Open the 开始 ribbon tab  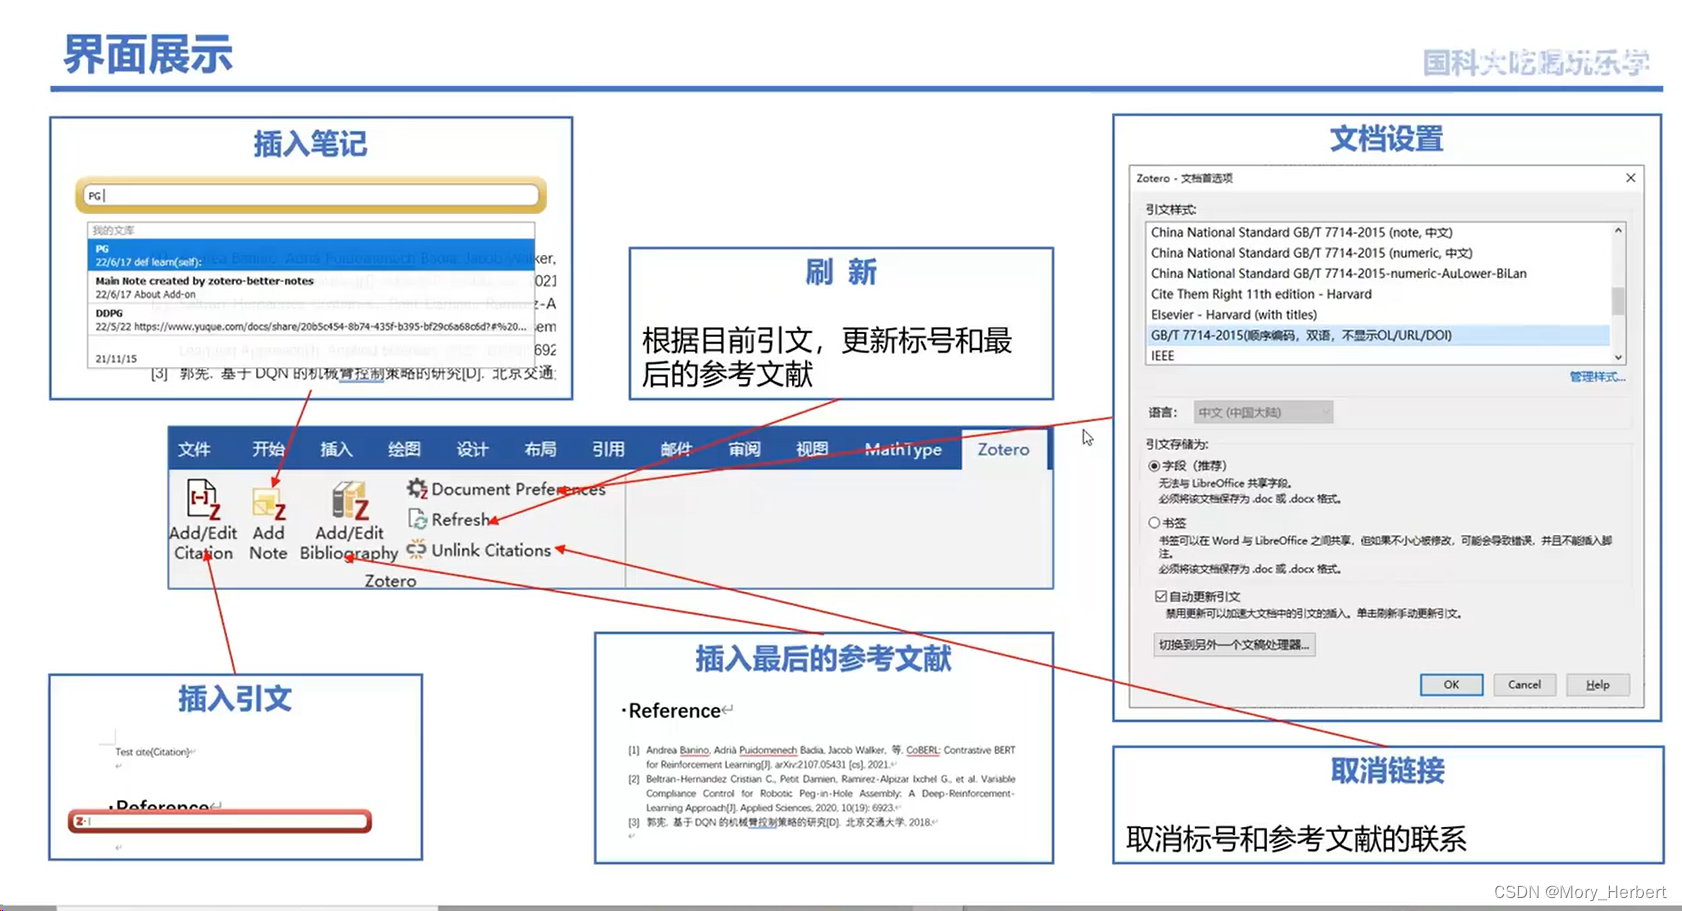coord(268,449)
